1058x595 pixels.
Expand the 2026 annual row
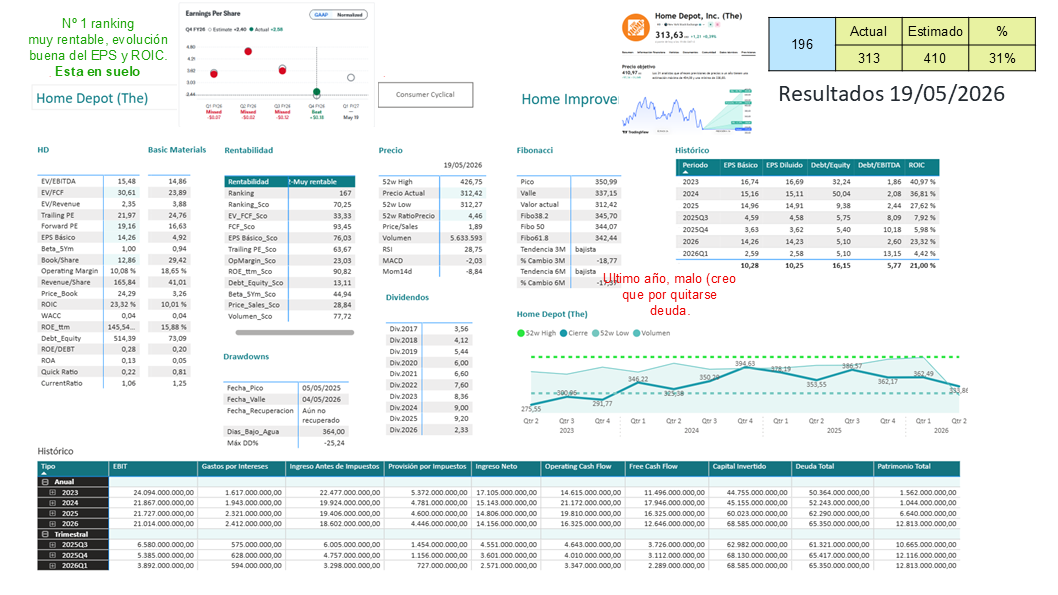52,523
